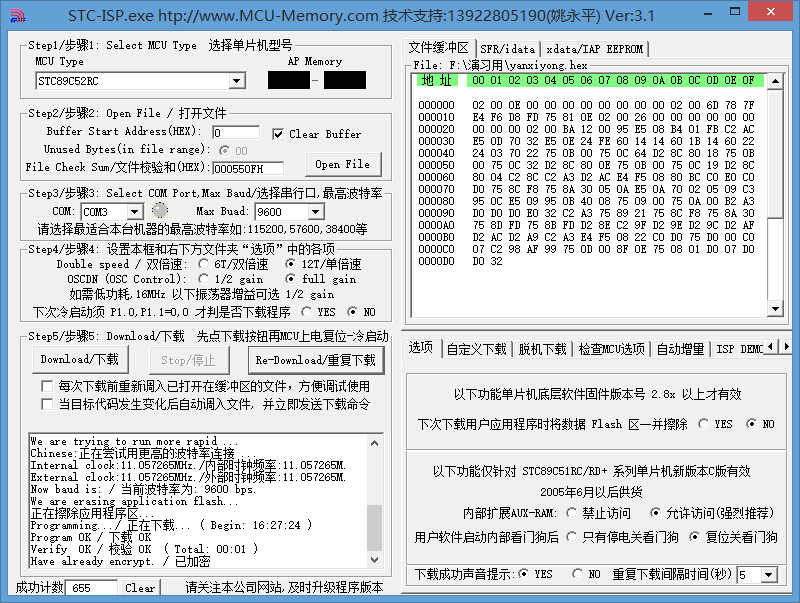Click the Stop/停止 button
The image size is (800, 603).
pos(189,360)
